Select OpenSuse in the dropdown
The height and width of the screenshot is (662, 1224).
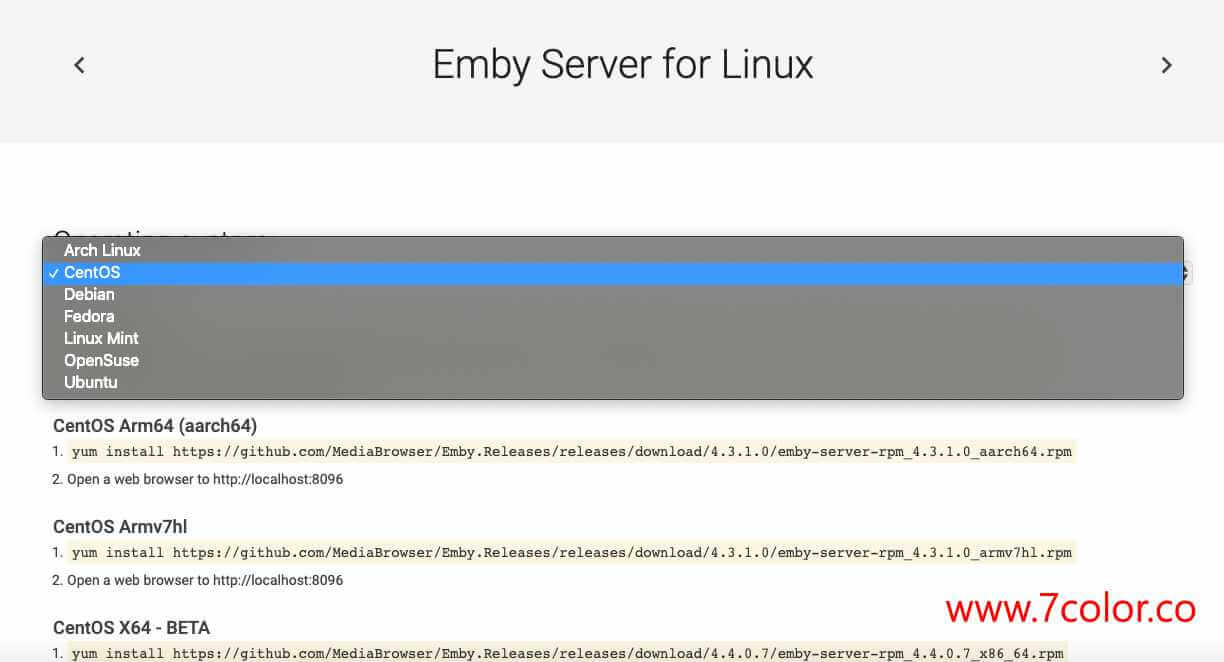[613, 360]
